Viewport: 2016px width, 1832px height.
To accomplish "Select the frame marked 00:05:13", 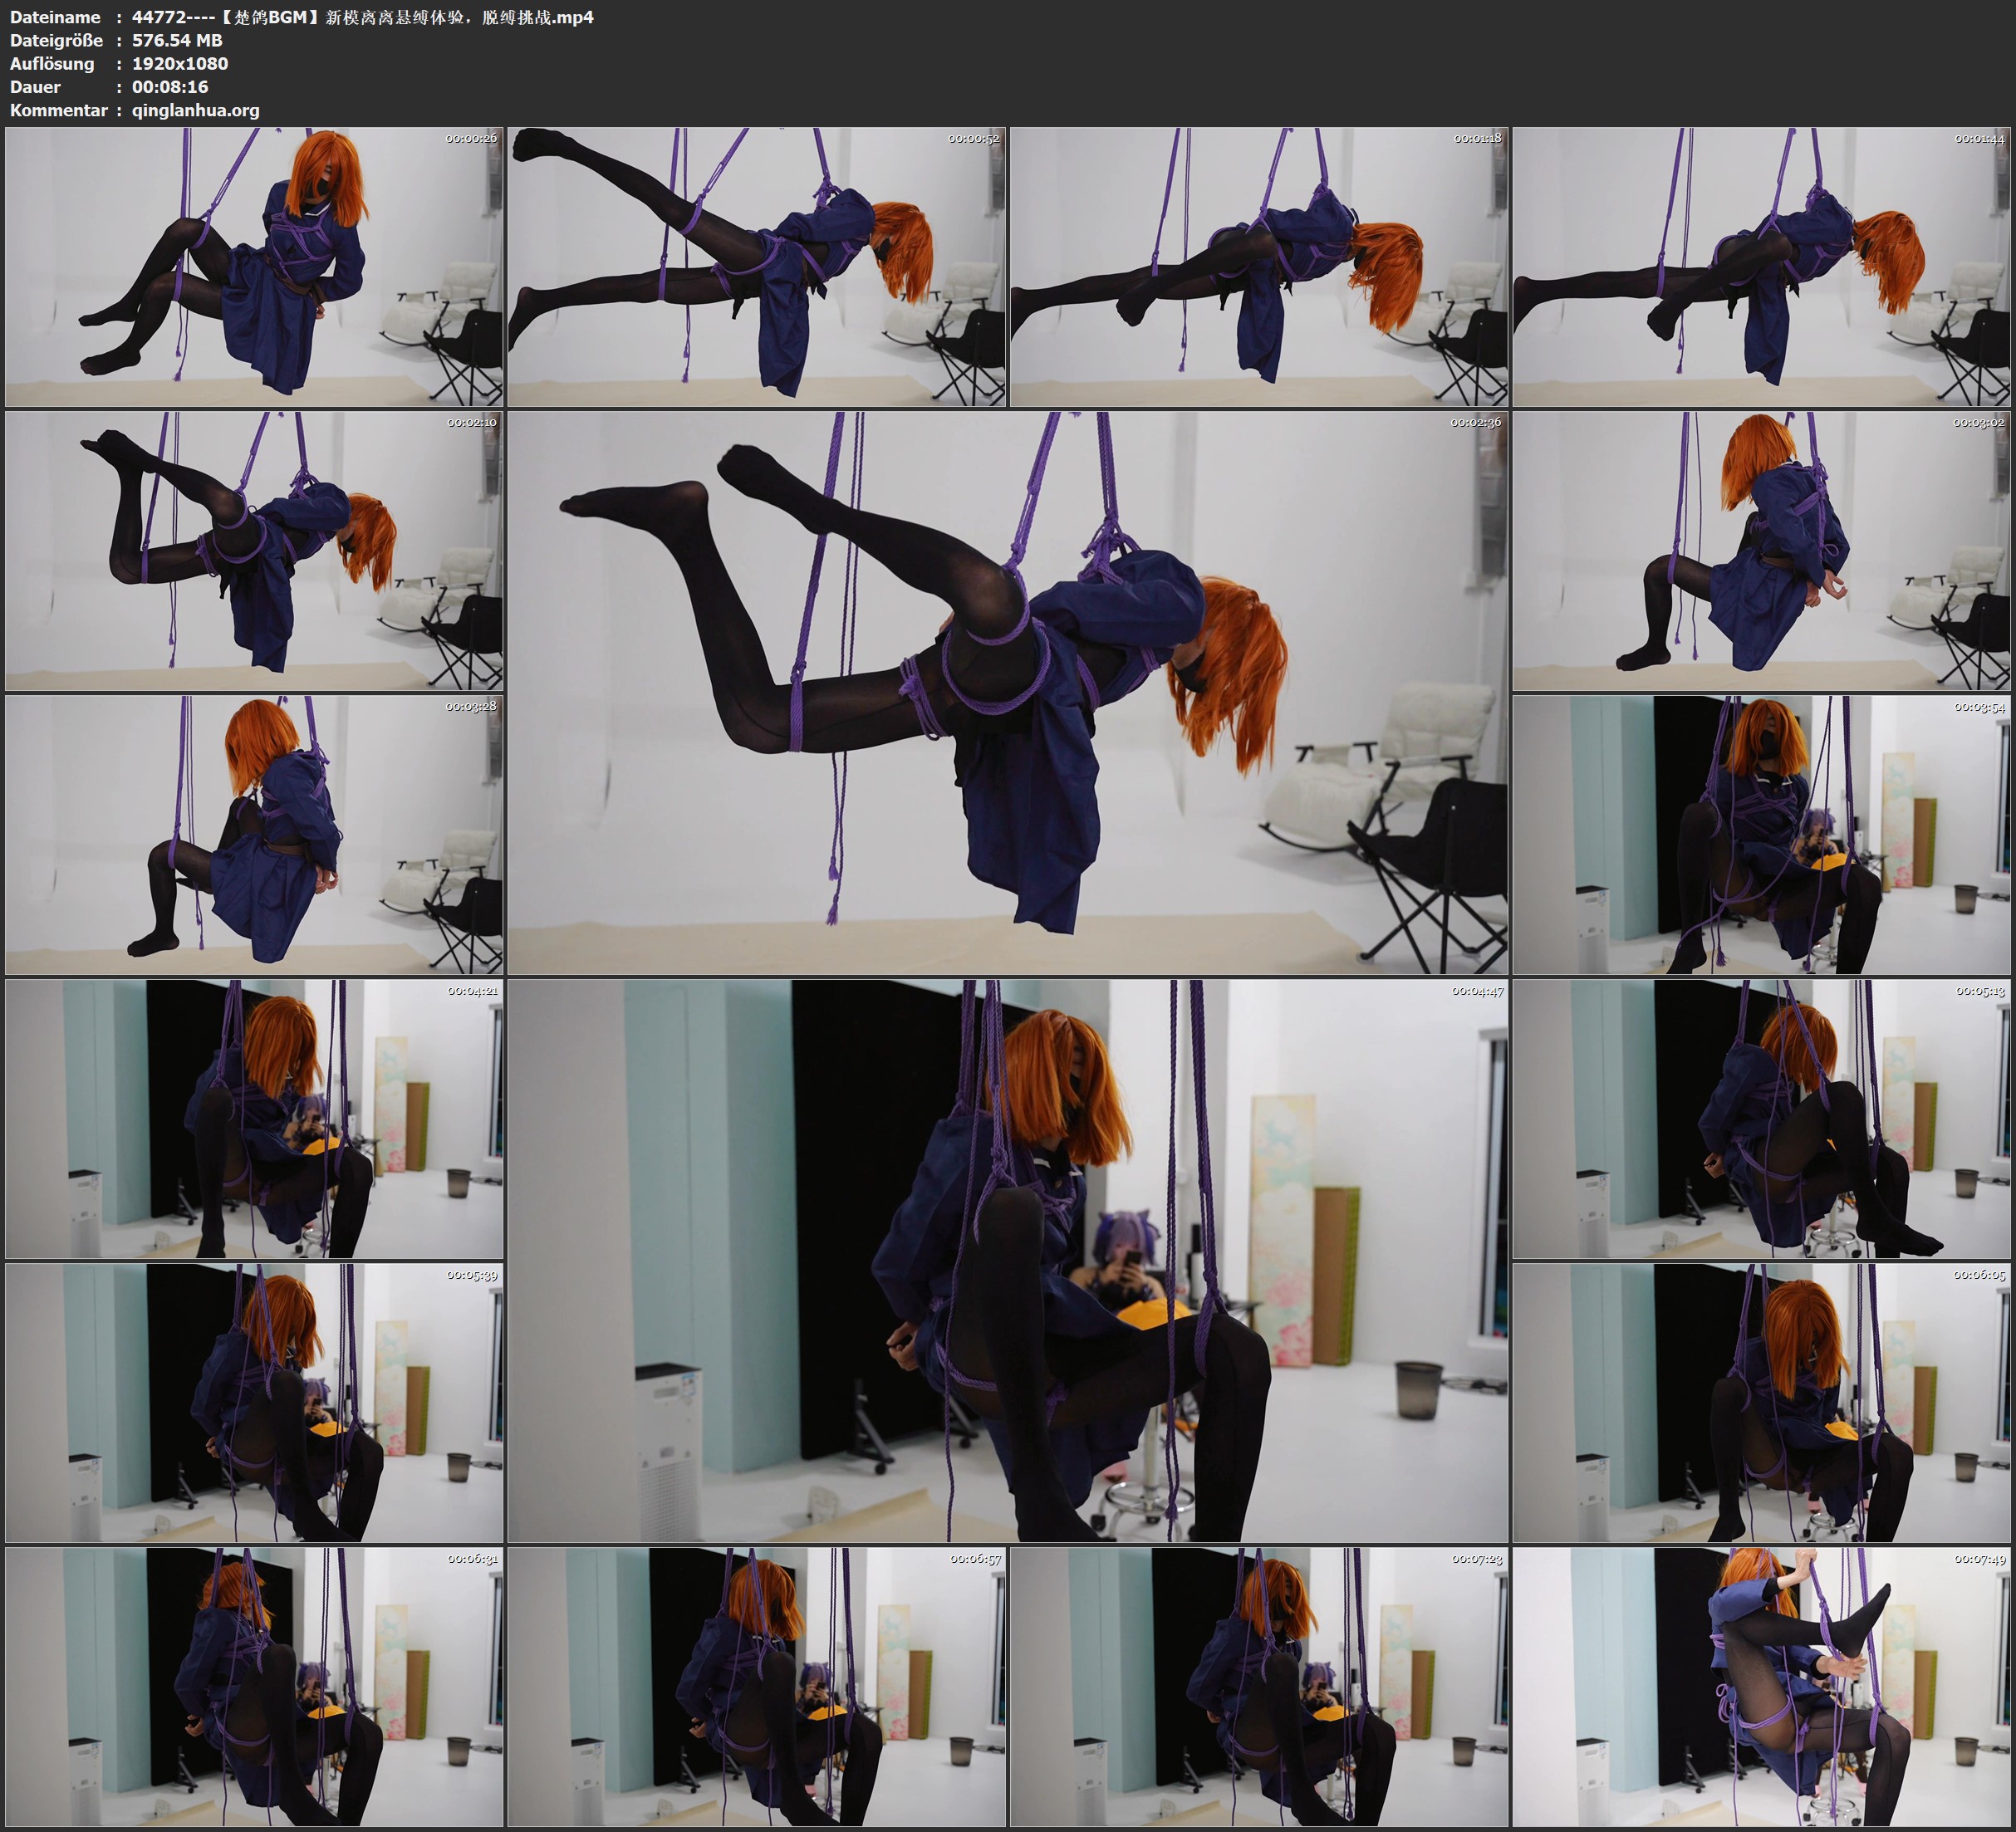I will (1761, 1119).
